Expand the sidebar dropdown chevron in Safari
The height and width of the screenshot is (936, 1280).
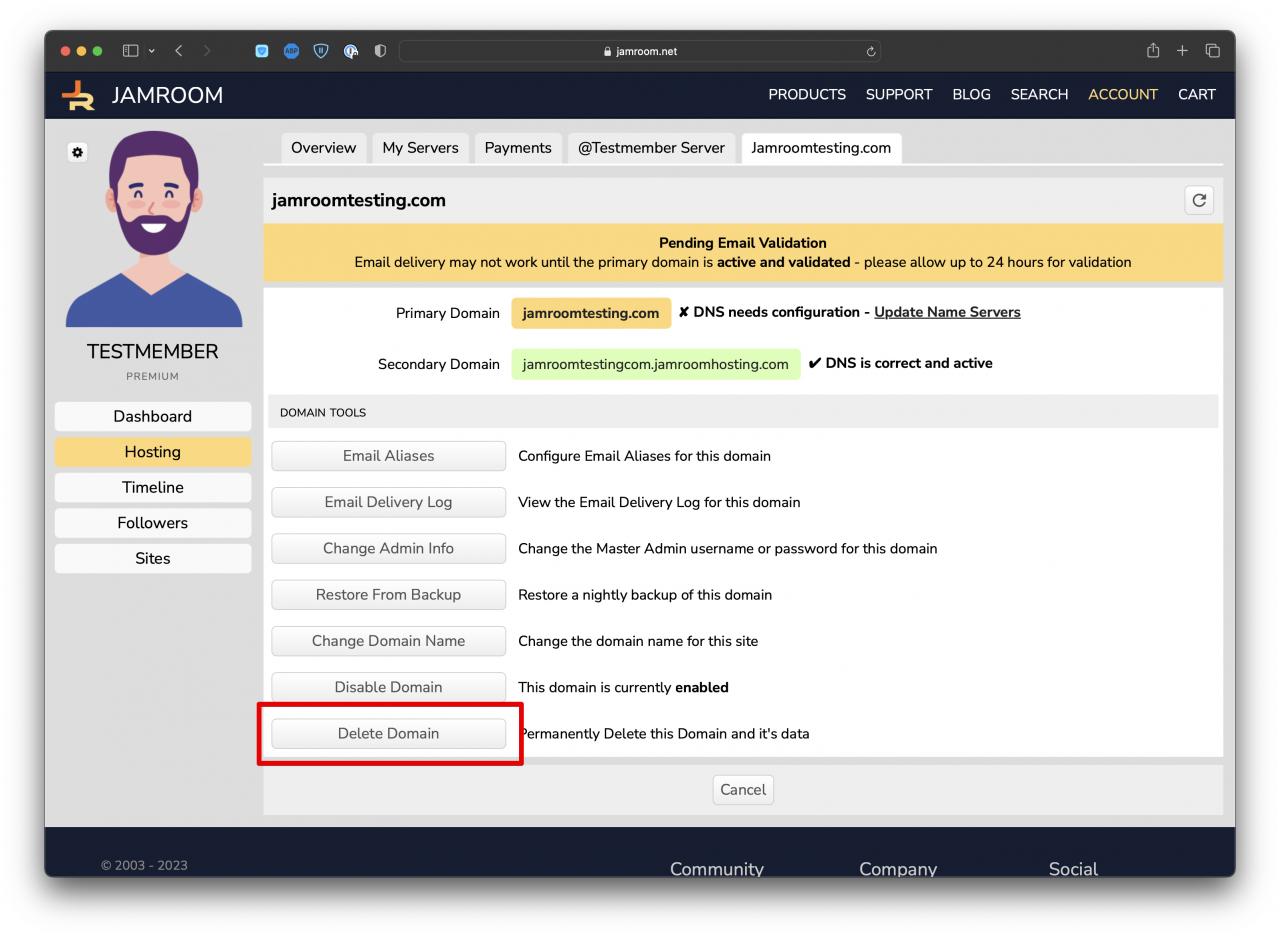(152, 51)
